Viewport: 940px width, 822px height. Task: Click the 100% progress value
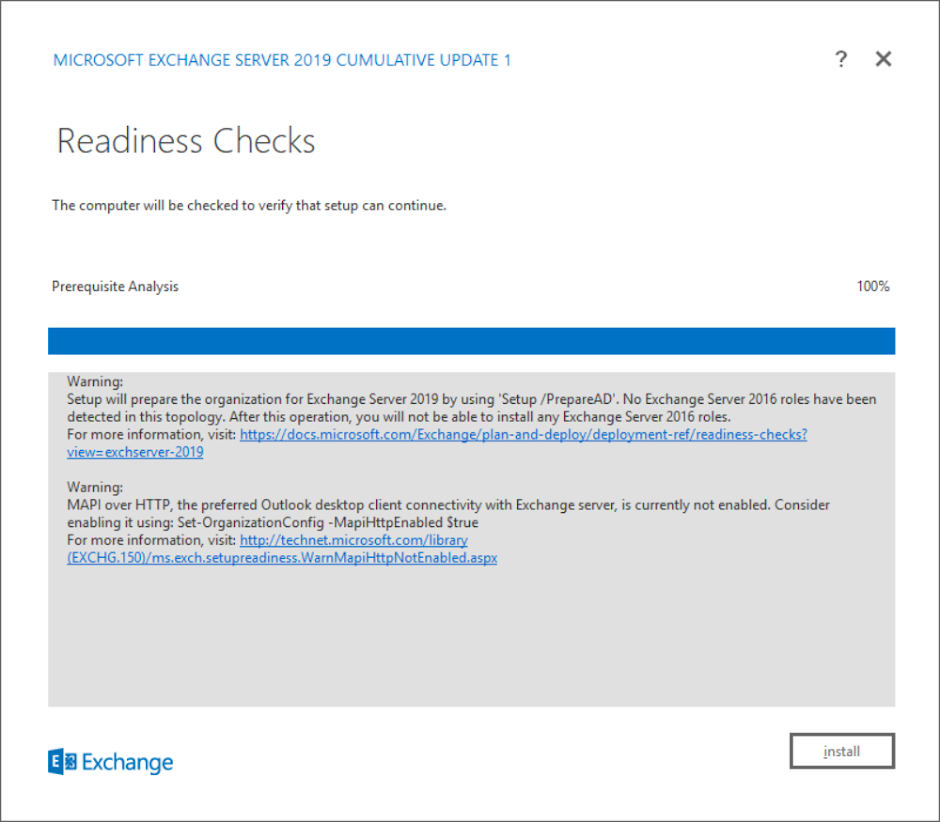873,287
